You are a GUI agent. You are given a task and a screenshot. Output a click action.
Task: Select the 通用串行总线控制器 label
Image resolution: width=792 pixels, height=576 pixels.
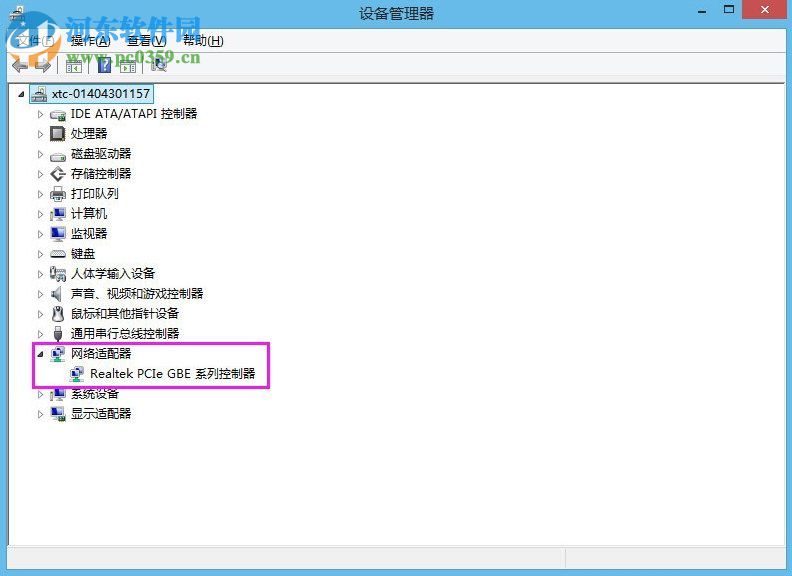point(125,333)
